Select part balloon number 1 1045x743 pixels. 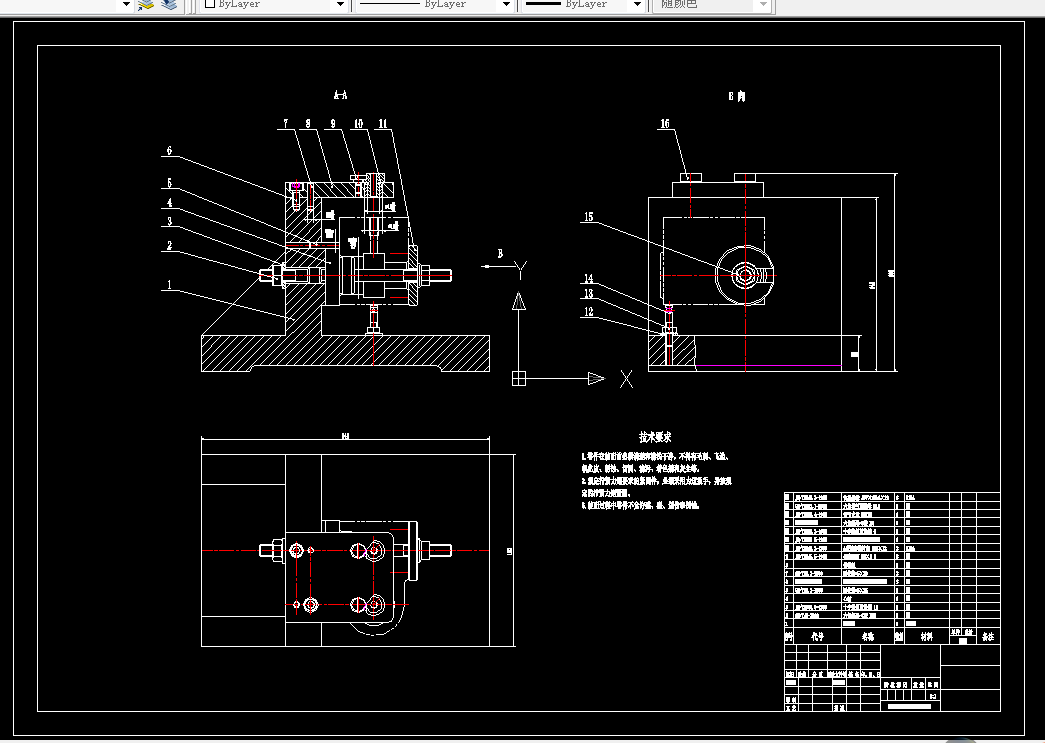point(169,285)
